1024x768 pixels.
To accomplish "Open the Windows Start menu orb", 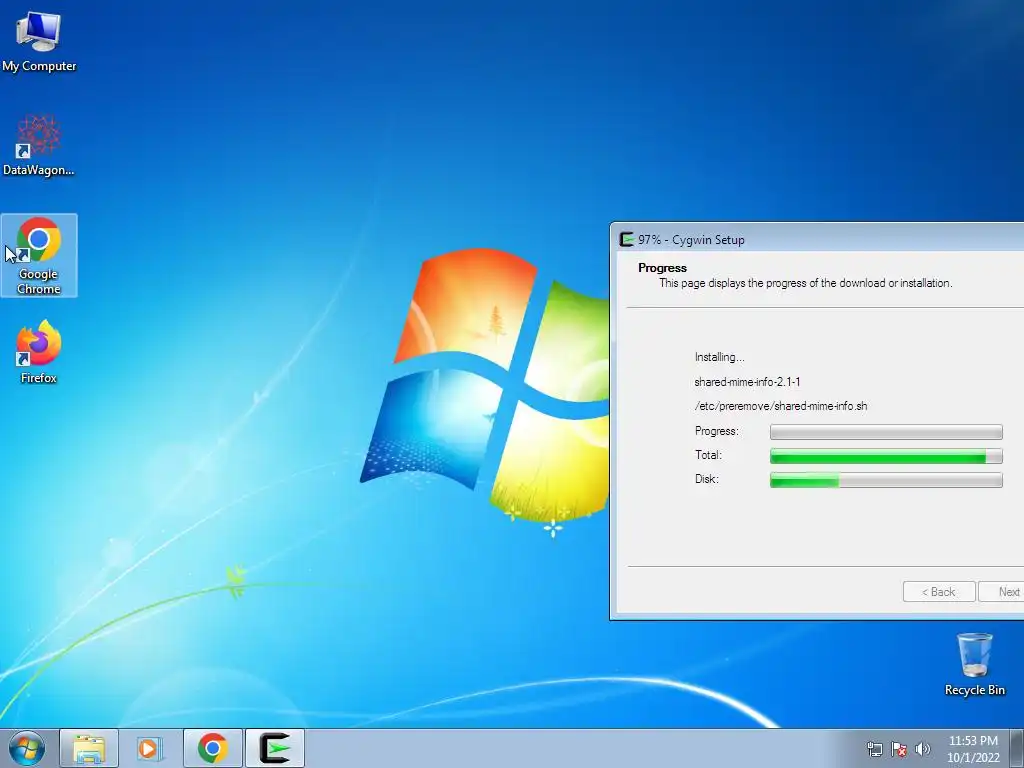I will click(x=27, y=748).
